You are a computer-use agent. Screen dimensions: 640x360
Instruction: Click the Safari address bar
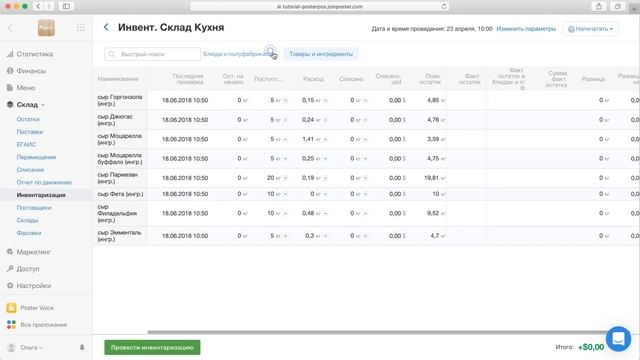pos(320,7)
